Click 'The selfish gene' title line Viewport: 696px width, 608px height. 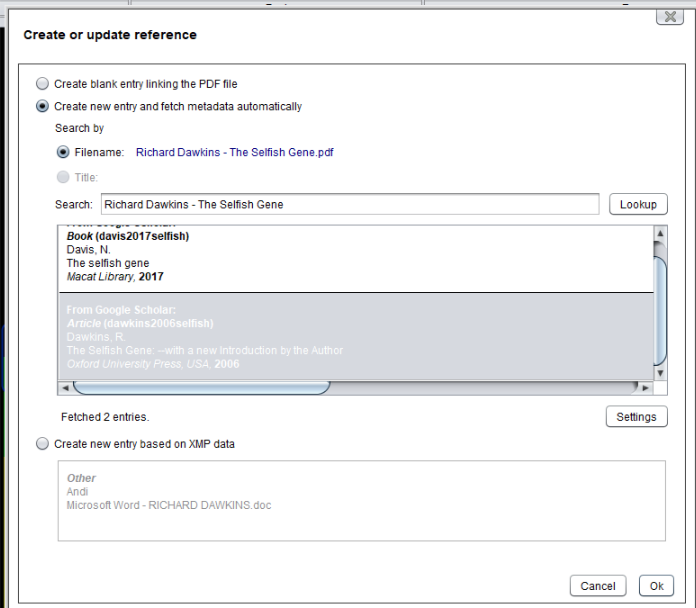(x=108, y=263)
